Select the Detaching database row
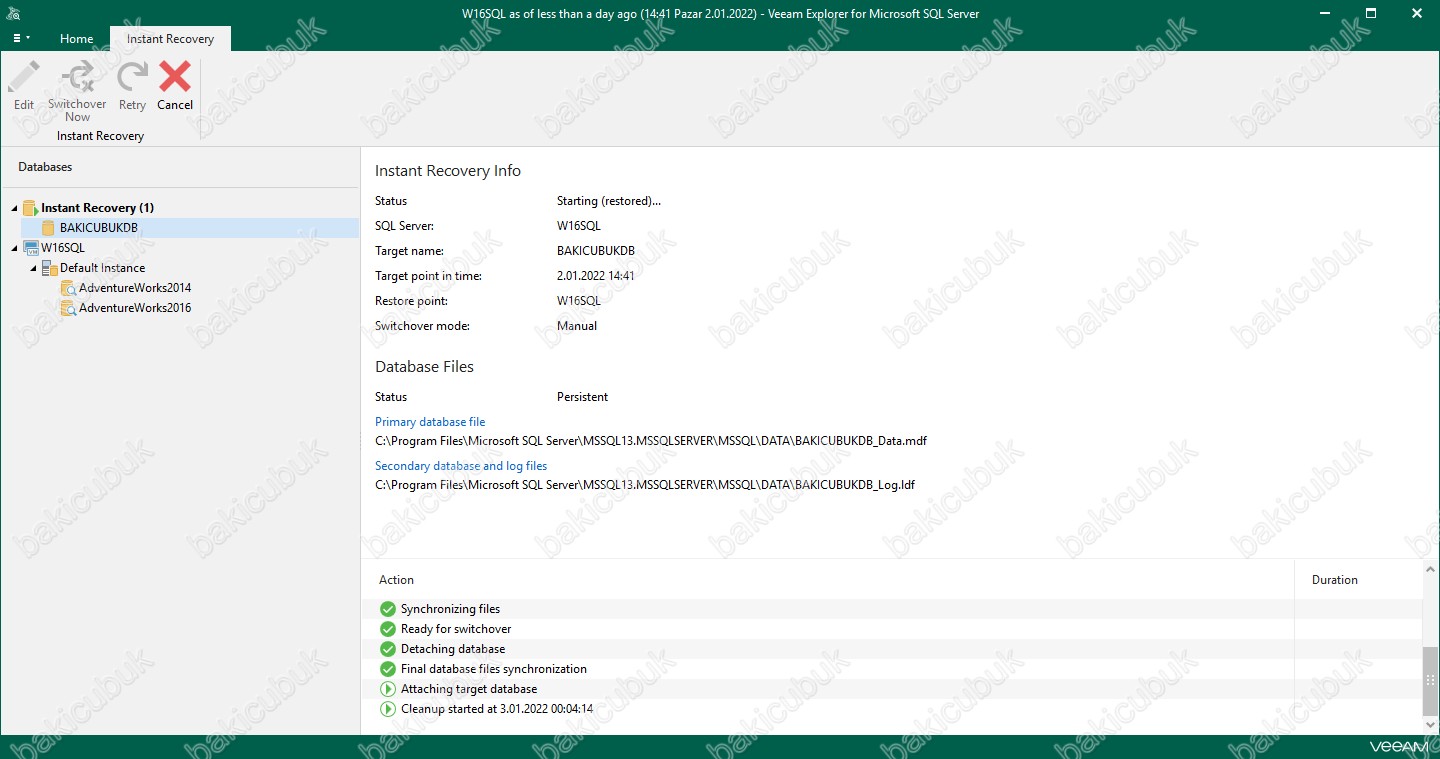The image size is (1440, 759). [x=891, y=649]
